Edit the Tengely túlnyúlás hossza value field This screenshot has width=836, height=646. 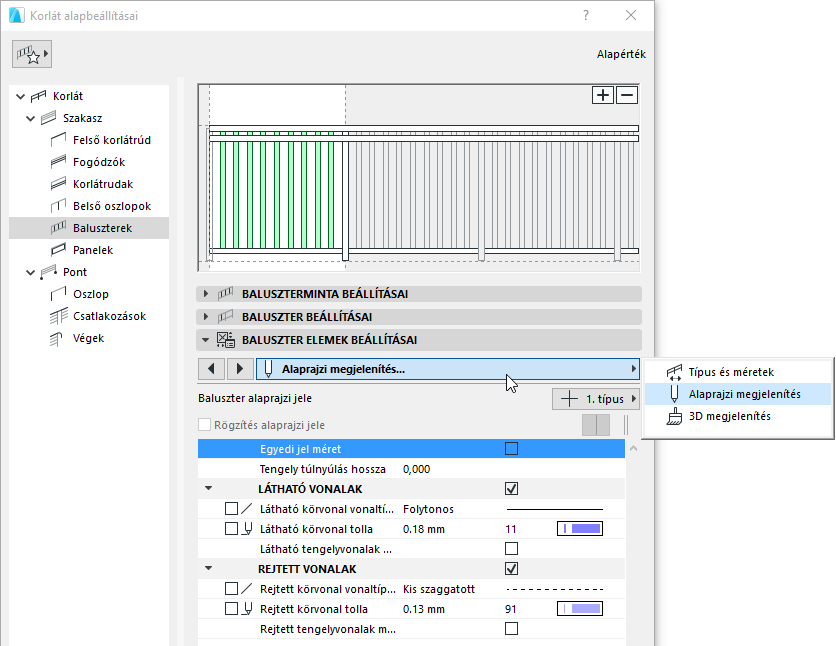420,468
